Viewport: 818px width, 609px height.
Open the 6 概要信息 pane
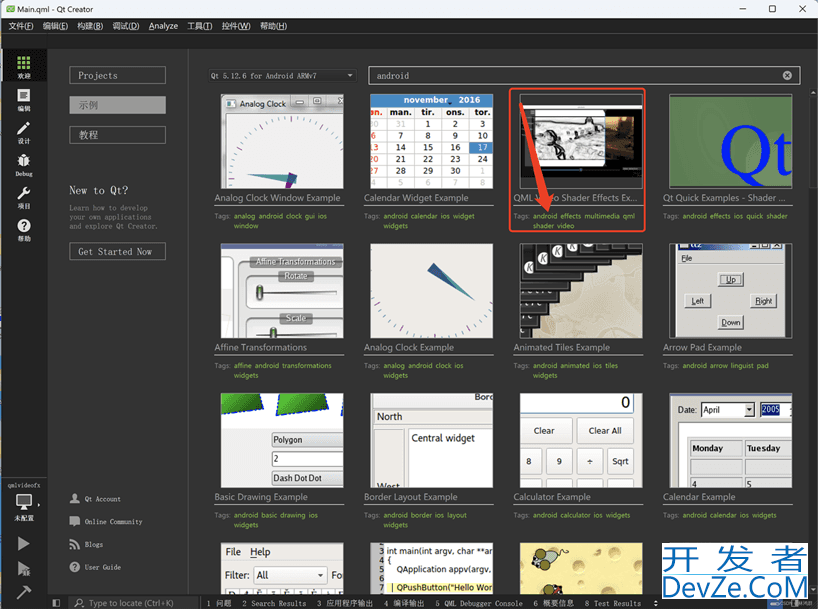point(554,603)
